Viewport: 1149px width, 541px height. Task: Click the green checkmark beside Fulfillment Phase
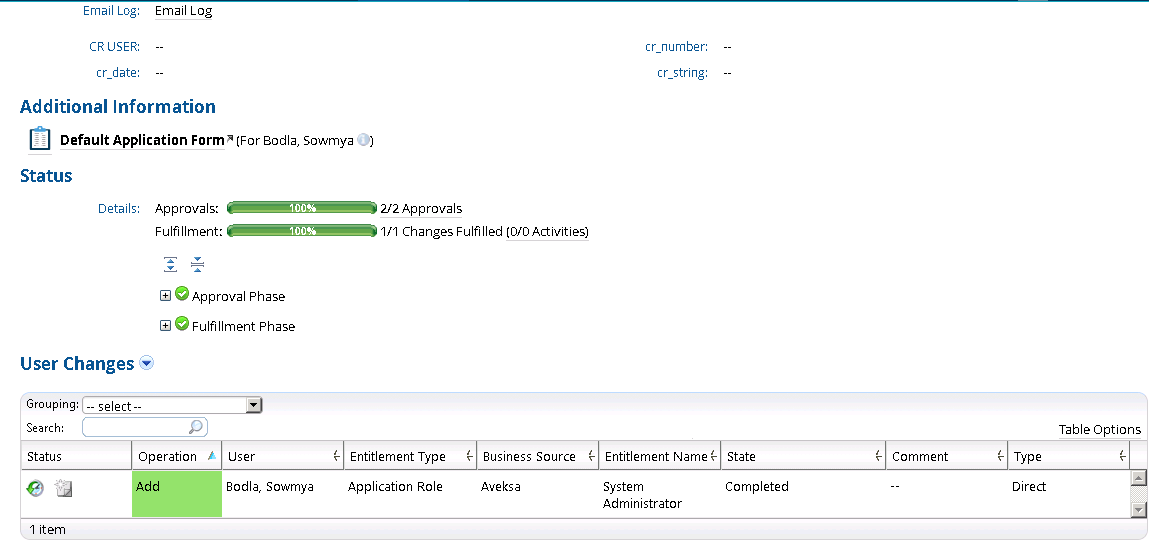[x=182, y=325]
